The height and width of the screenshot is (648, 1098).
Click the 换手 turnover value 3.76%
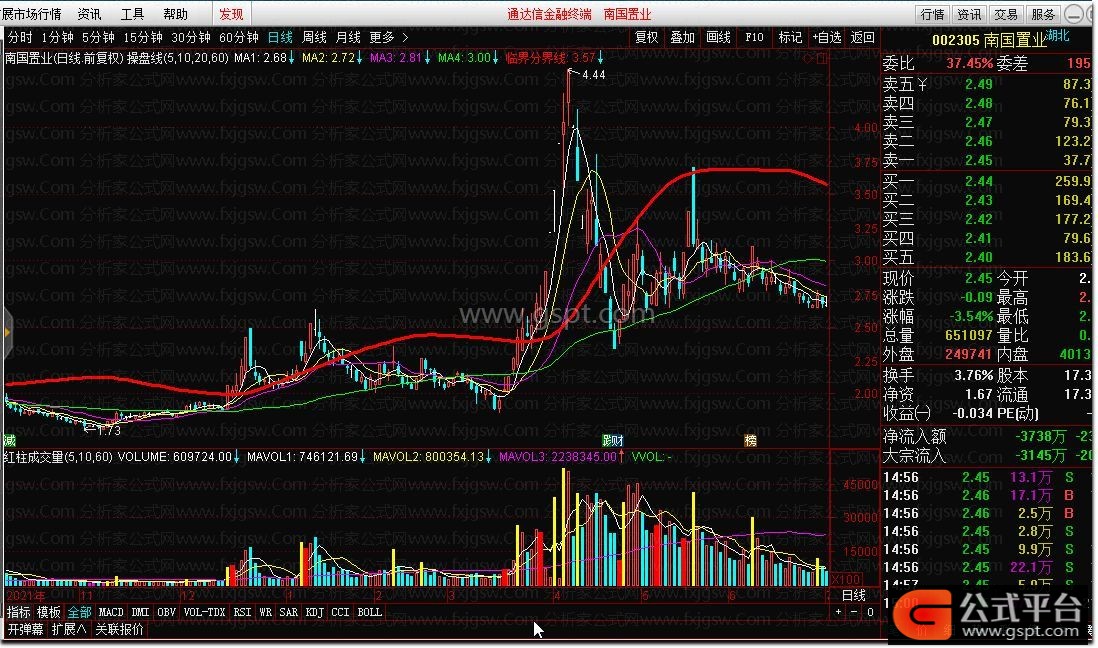coord(973,375)
